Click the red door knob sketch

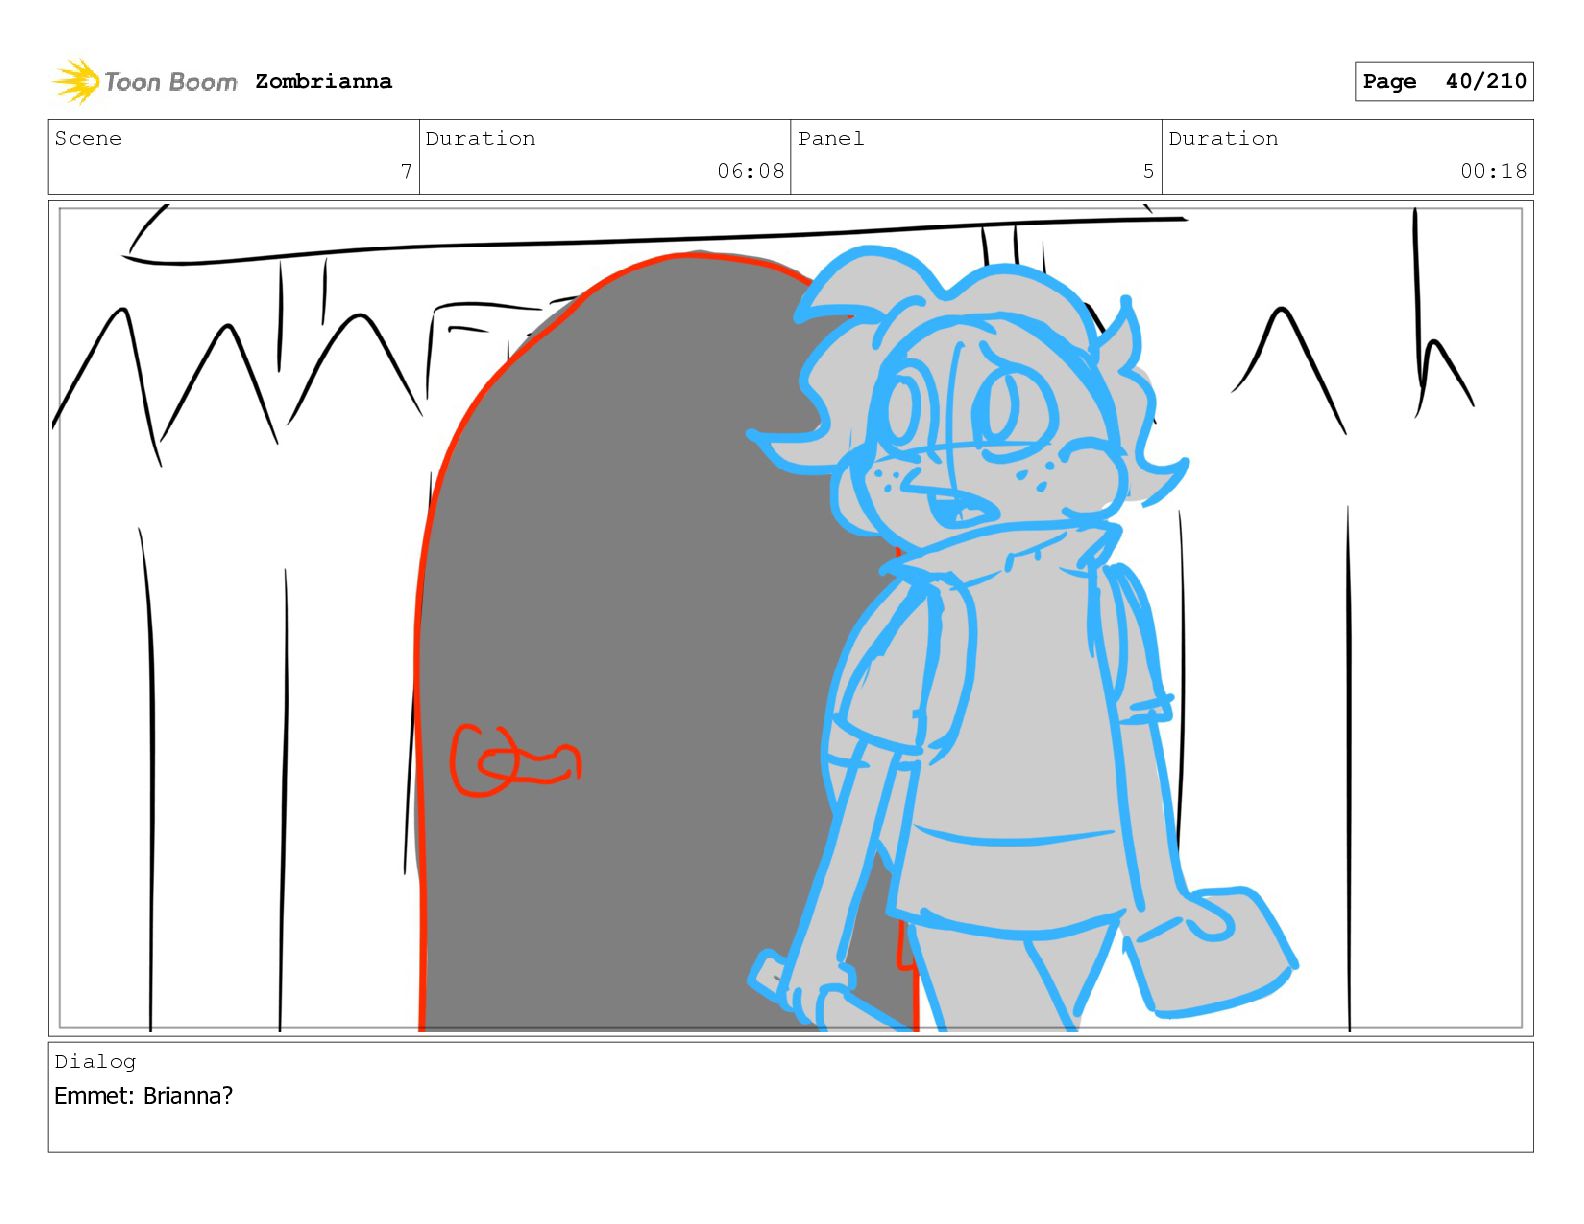[x=514, y=760]
